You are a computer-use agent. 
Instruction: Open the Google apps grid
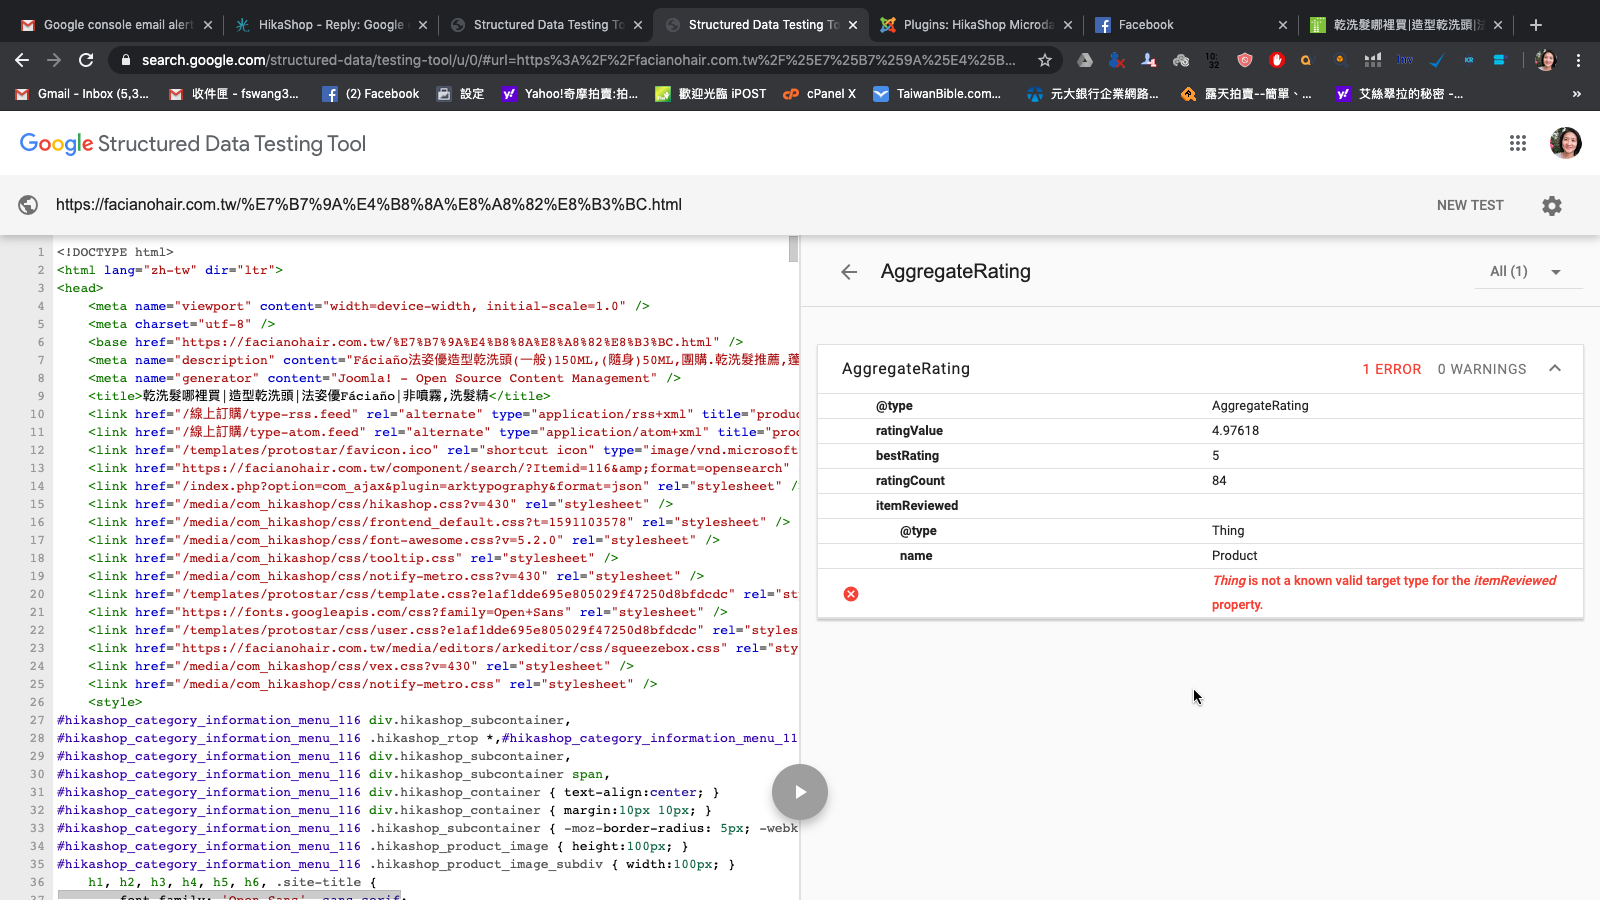[x=1517, y=144]
